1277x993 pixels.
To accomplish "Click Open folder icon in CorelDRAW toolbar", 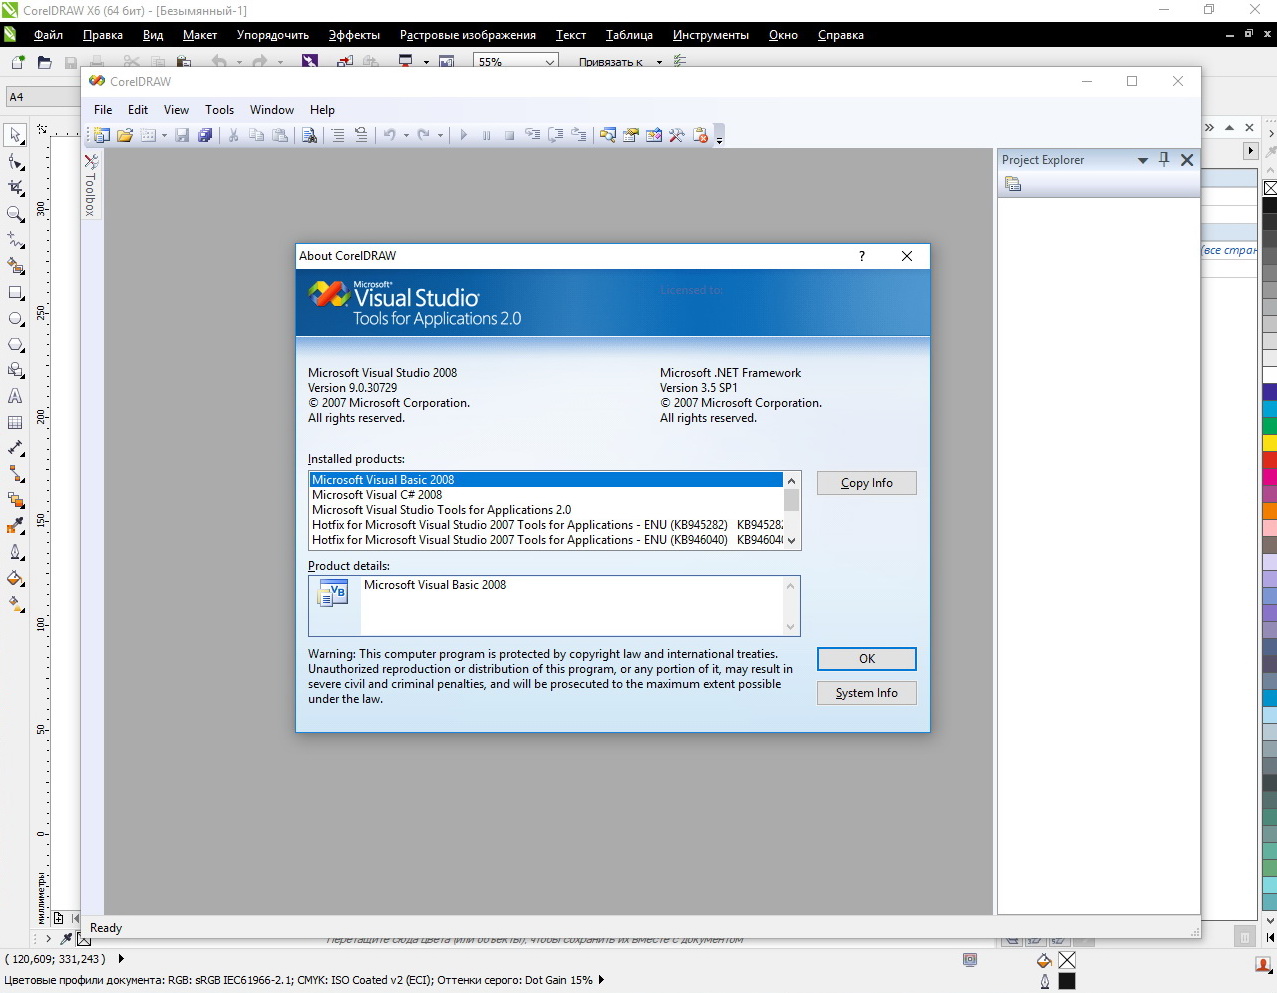I will click(x=44, y=62).
